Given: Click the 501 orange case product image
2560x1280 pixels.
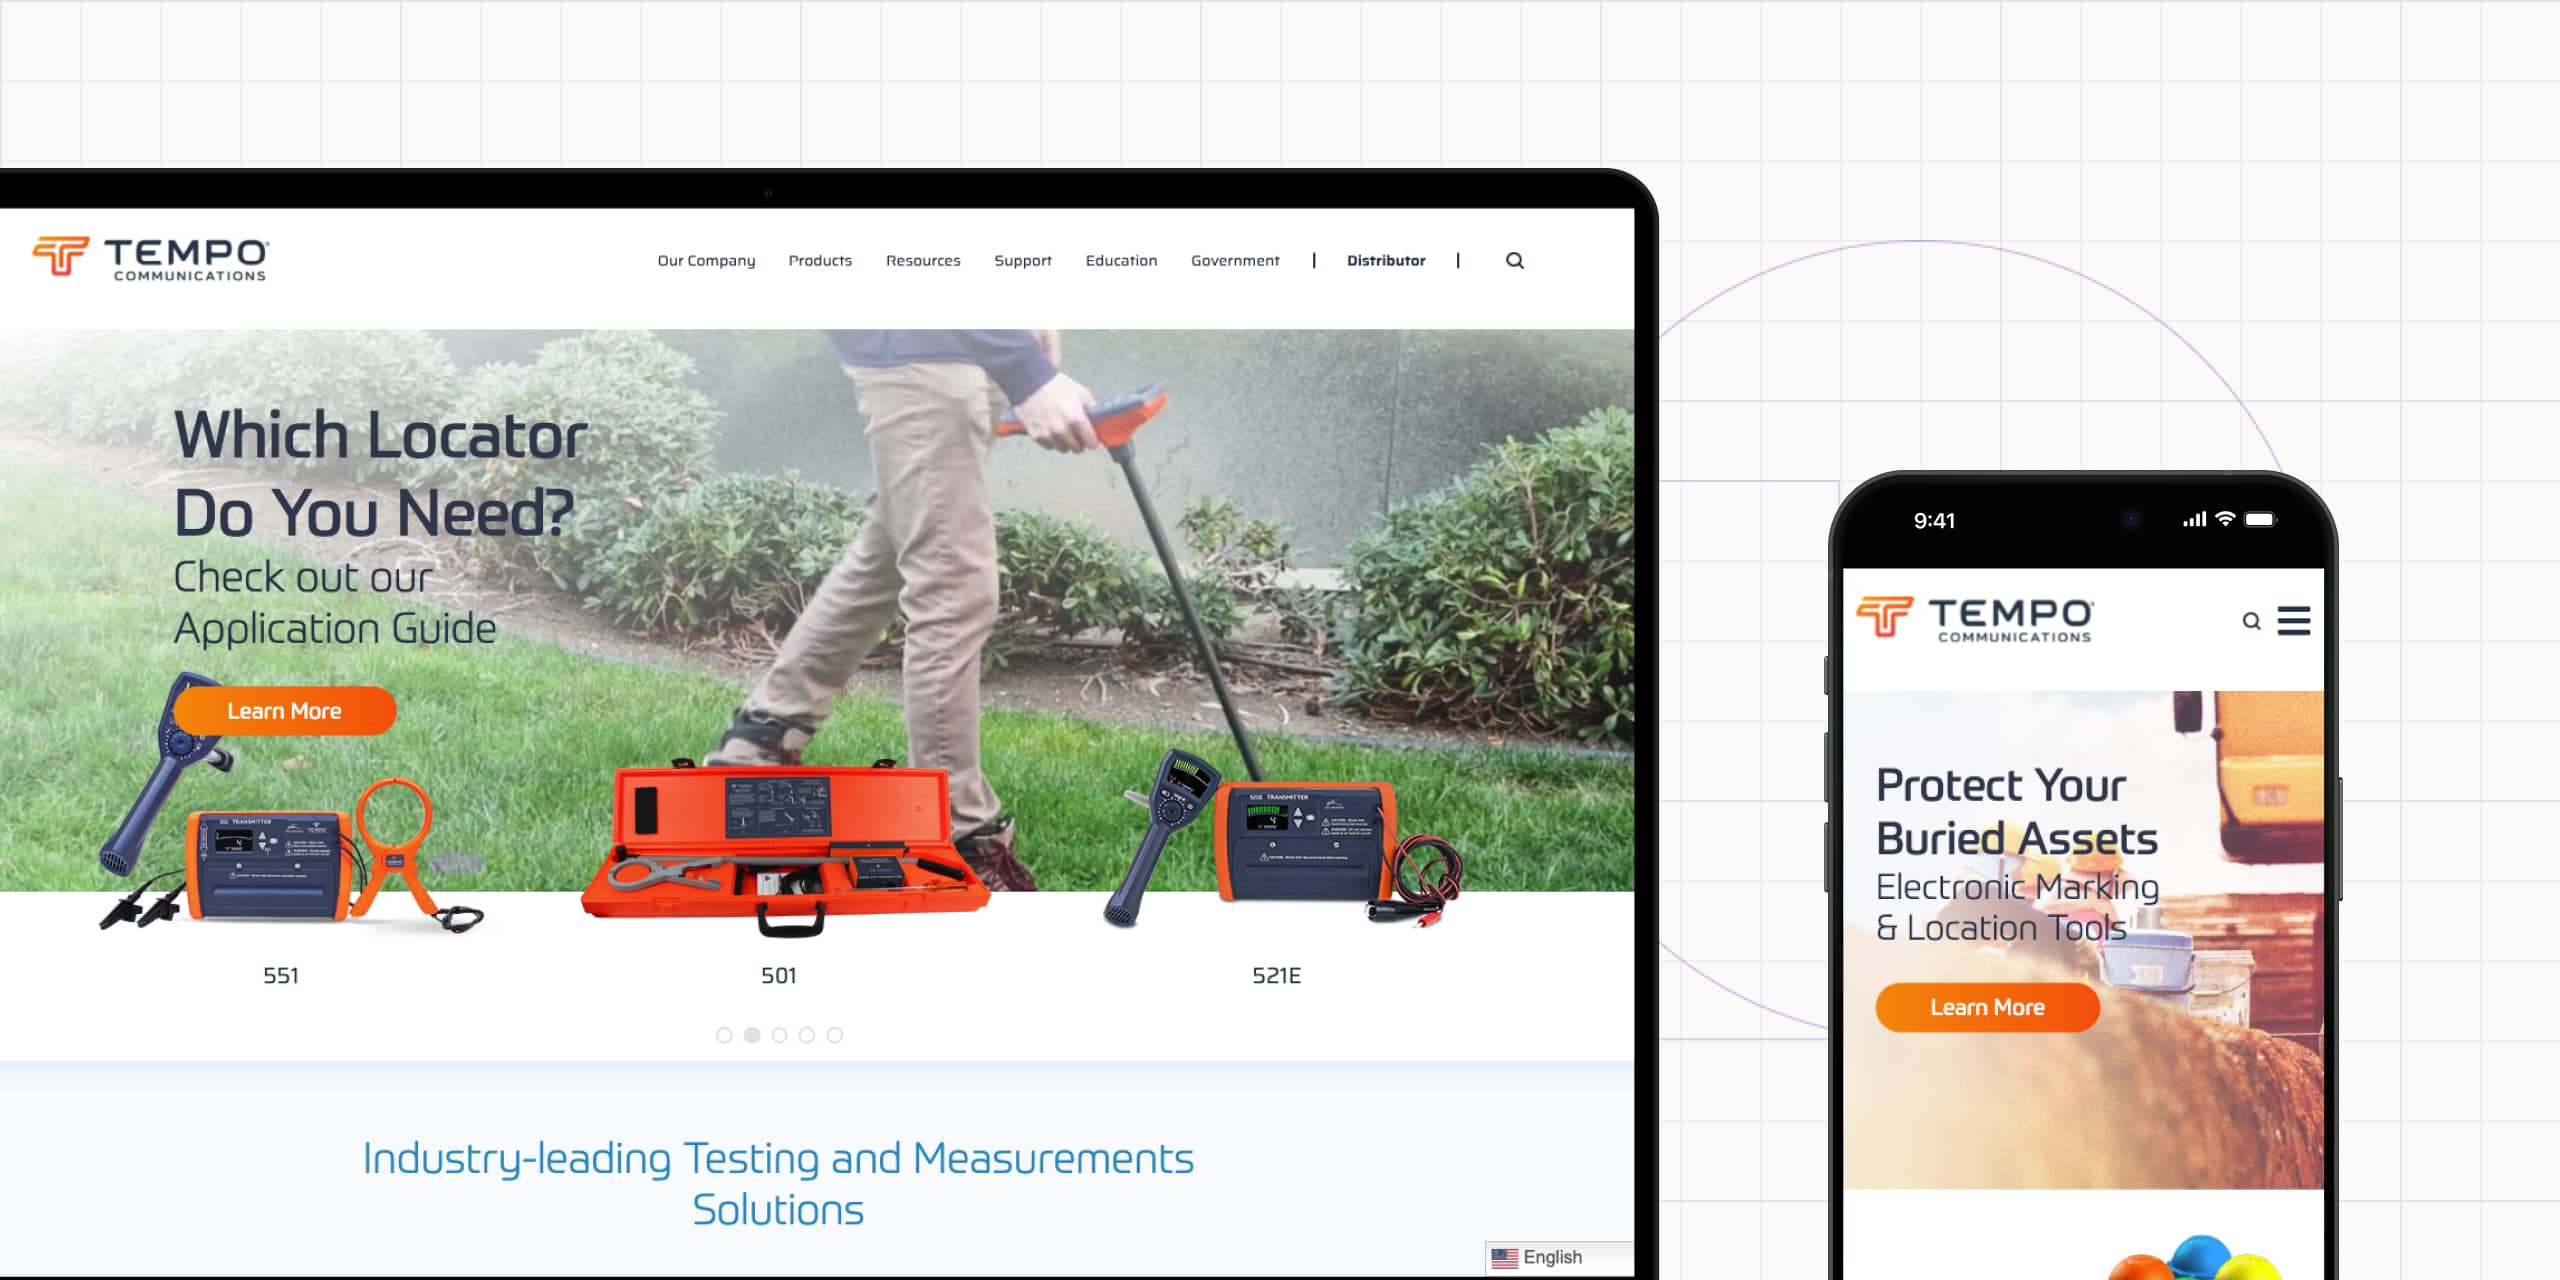Looking at the screenshot, I should tap(785, 850).
